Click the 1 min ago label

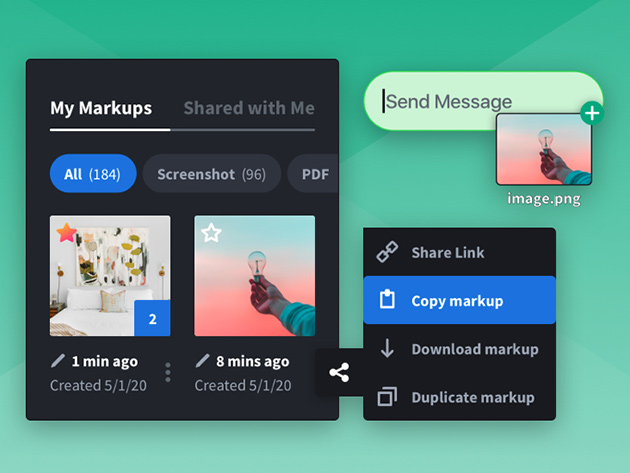click(104, 361)
